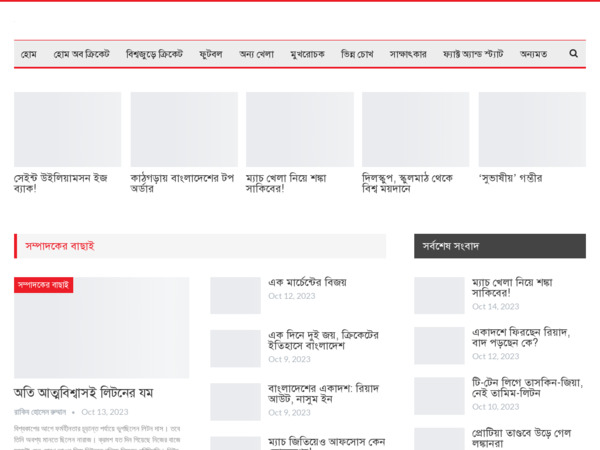Open article এক মার্চেন্টের বিজয়
Viewport: 600px width, 450px height.
[307, 282]
